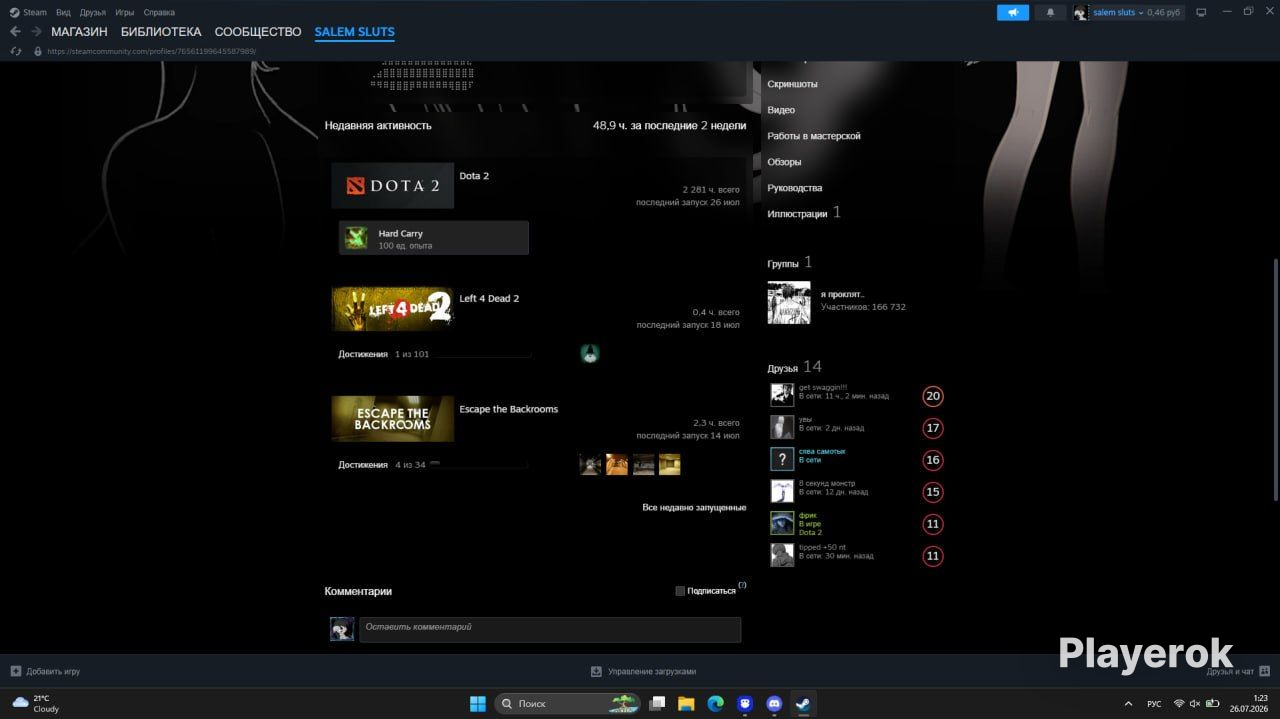Image resolution: width=1280 pixels, height=719 pixels.
Task: Click the Оставить комментарий input field
Action: click(550, 628)
